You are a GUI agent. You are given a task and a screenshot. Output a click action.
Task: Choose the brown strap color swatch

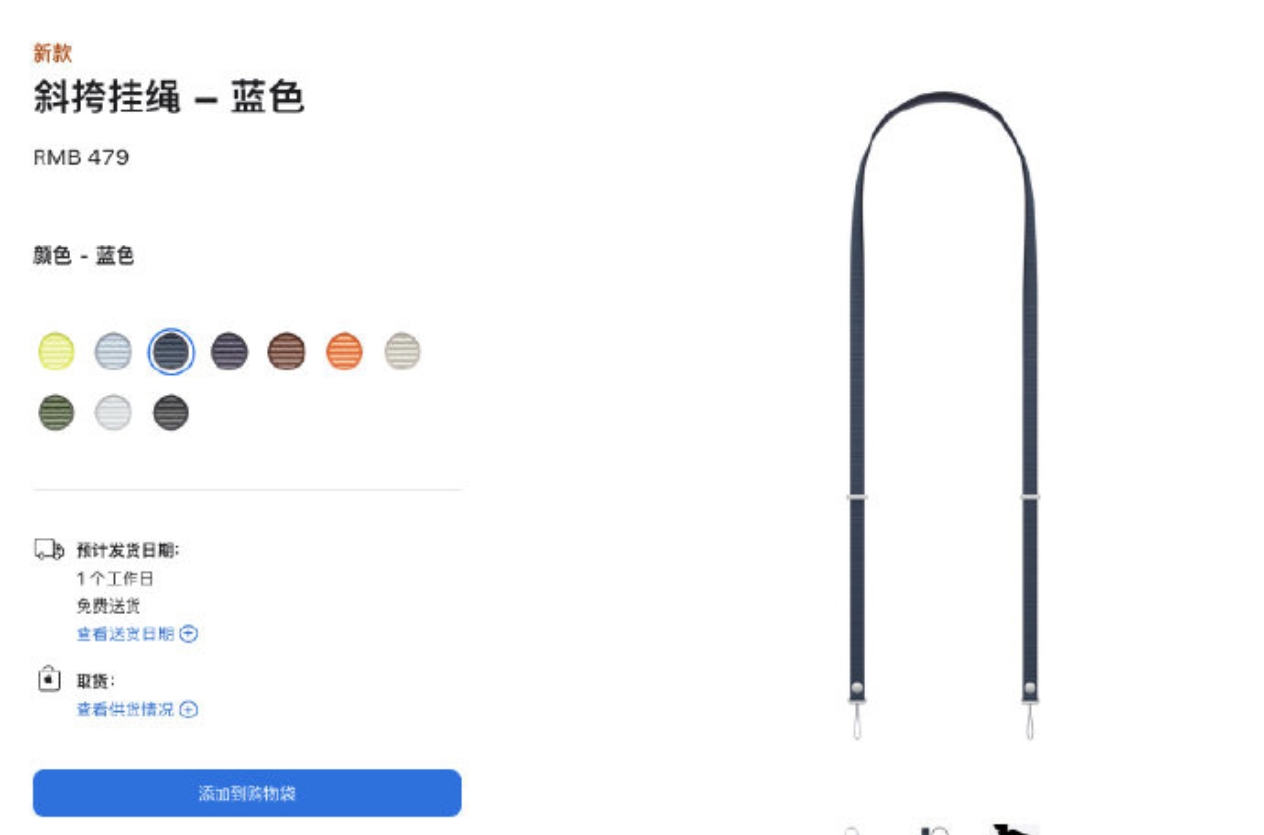point(286,352)
